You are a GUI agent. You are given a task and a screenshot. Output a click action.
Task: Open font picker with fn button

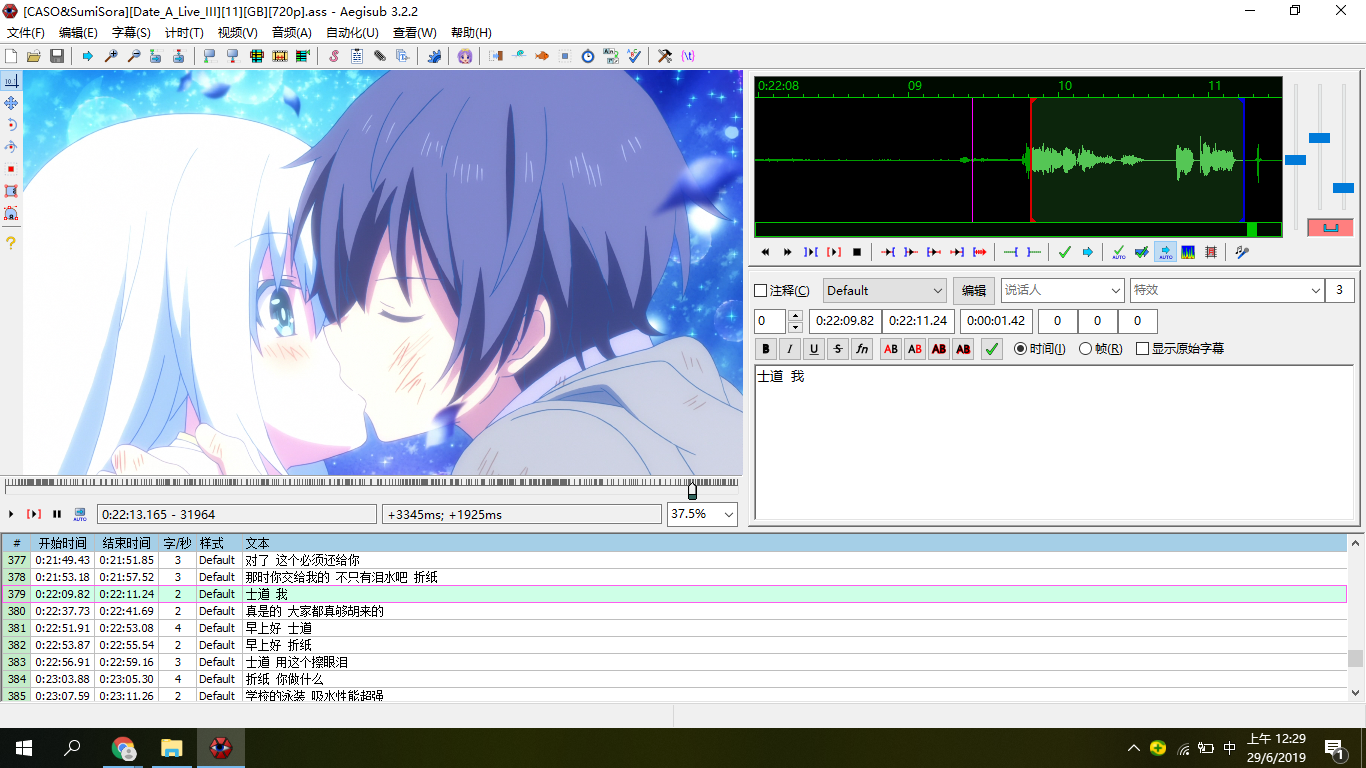[862, 349]
